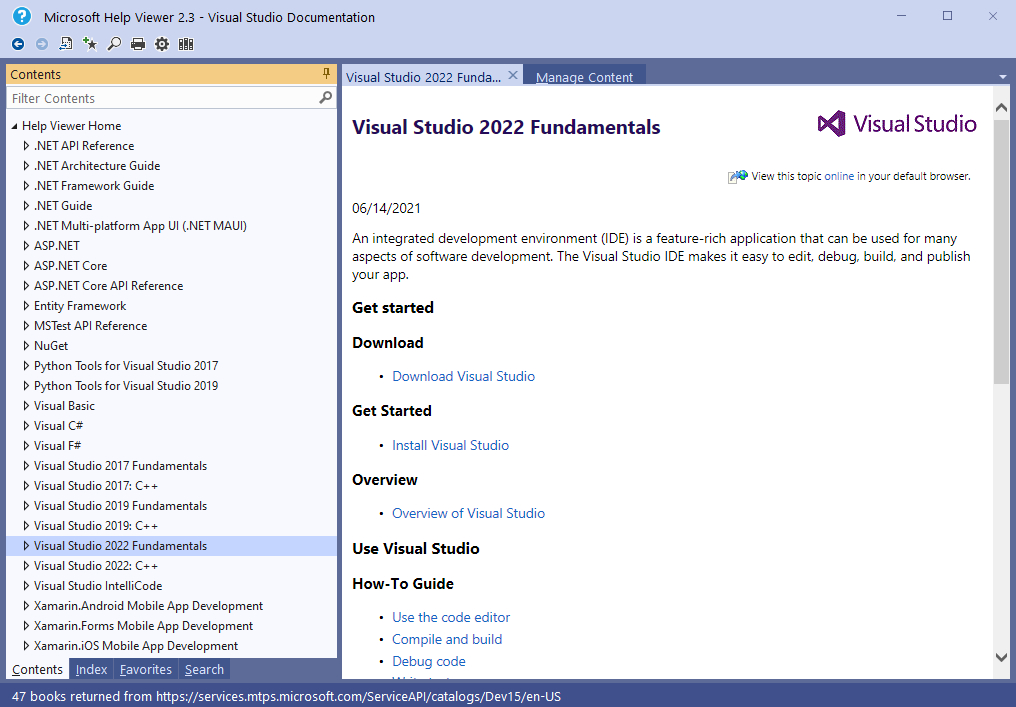The width and height of the screenshot is (1016, 707).
Task: Select the Visual Basic entry
Action: 64,406
